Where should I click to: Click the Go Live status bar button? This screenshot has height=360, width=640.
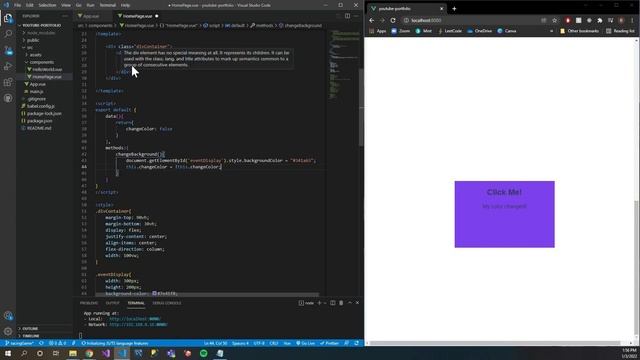point(305,343)
